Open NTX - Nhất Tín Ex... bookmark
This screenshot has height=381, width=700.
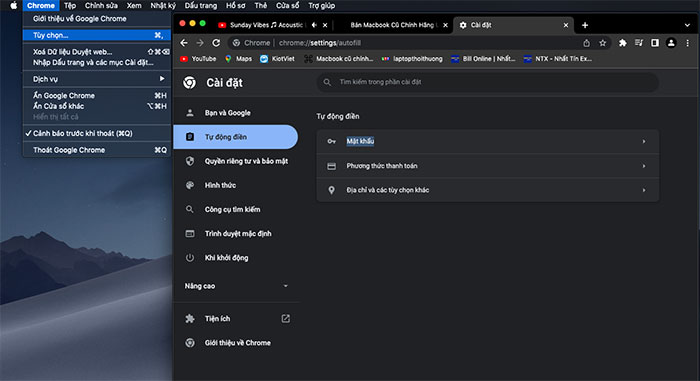558,59
